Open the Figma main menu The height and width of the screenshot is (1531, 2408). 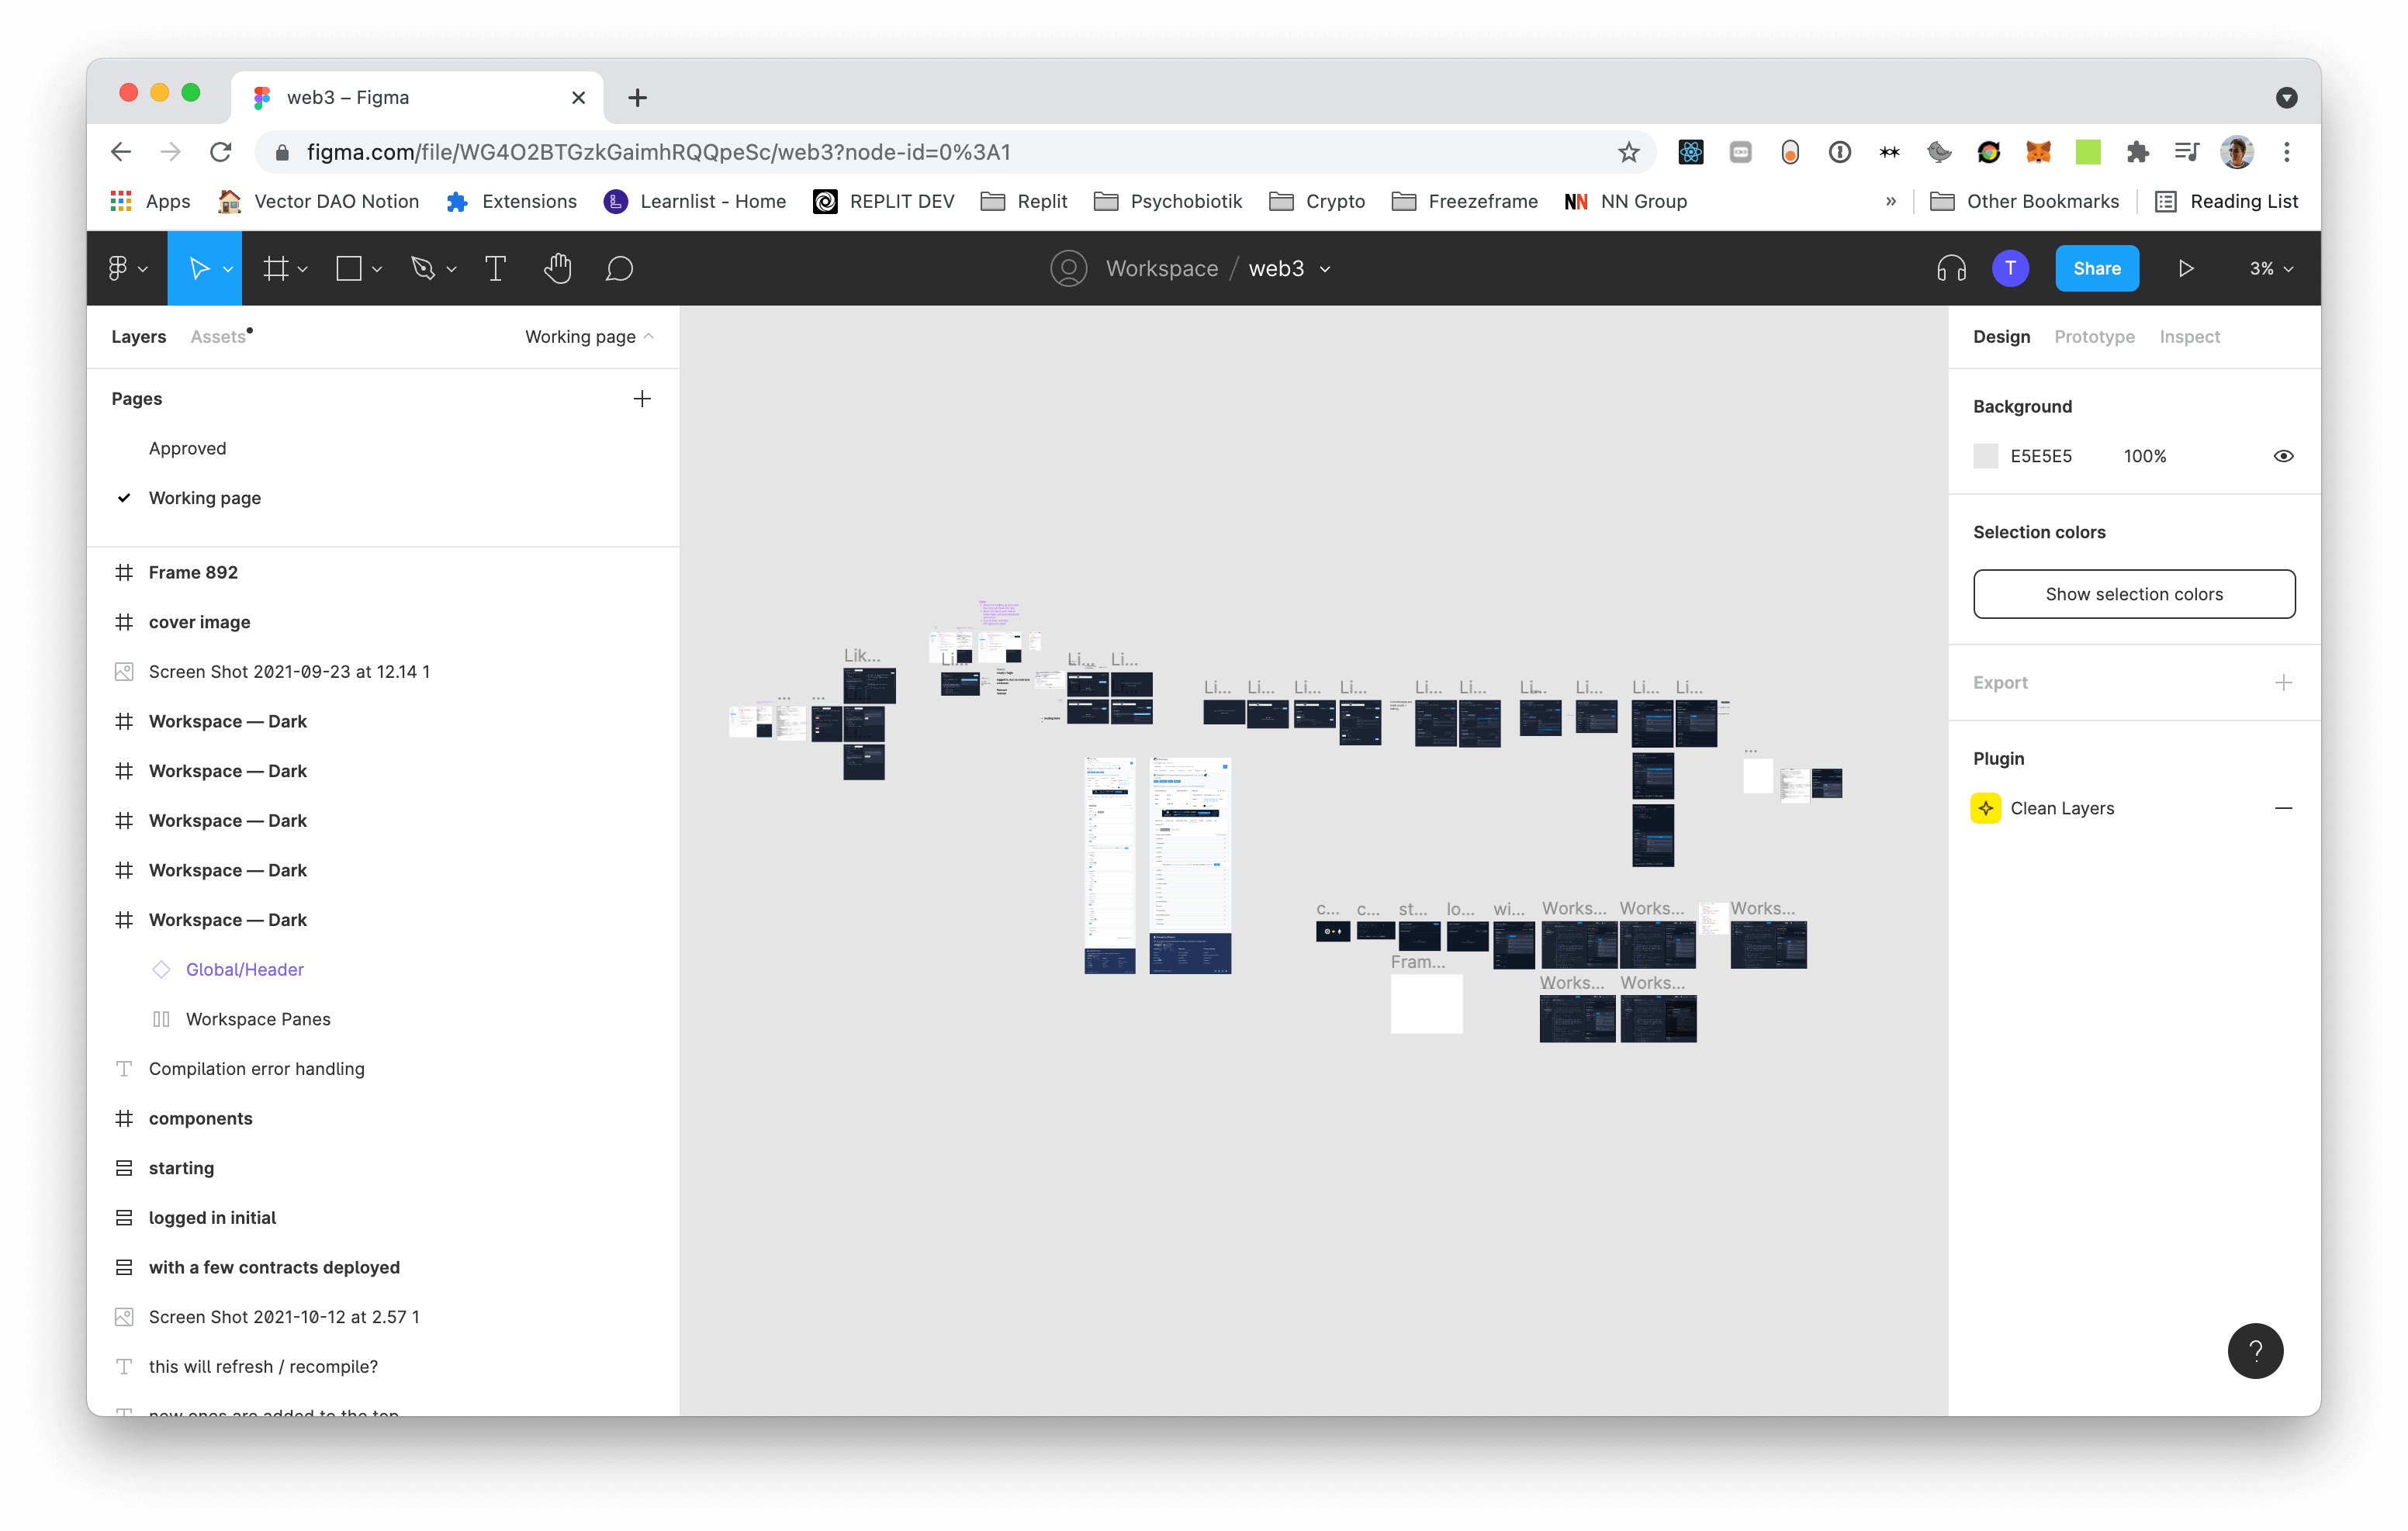click(x=126, y=268)
